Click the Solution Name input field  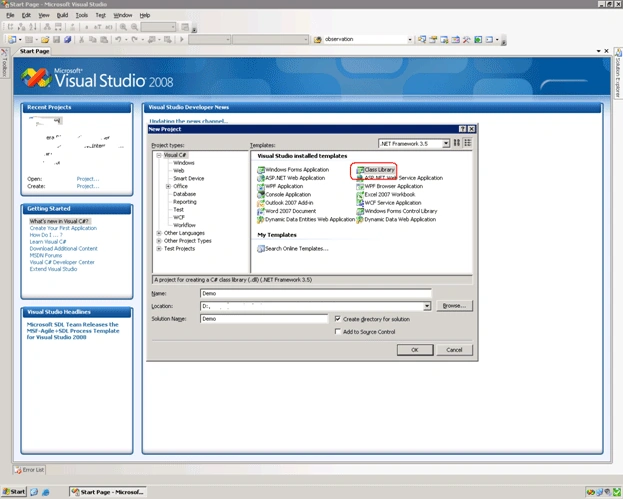[x=264, y=319]
